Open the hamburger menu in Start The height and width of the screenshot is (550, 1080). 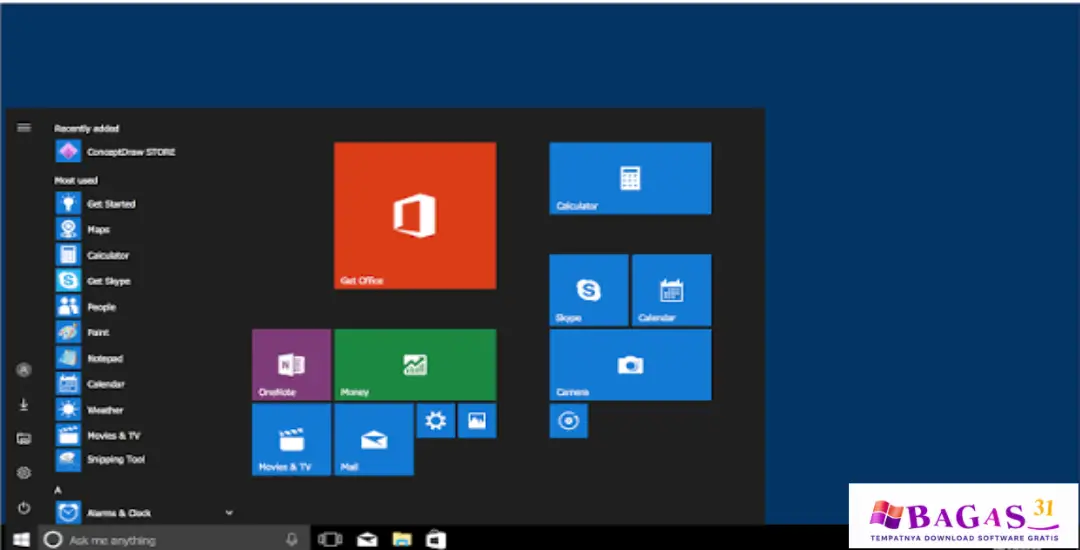(24, 127)
